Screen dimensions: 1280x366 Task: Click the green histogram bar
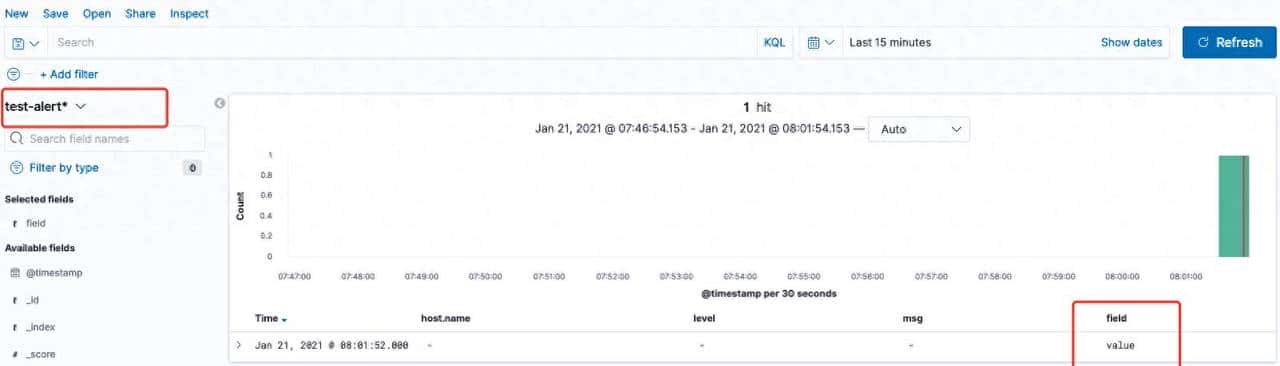point(1233,206)
